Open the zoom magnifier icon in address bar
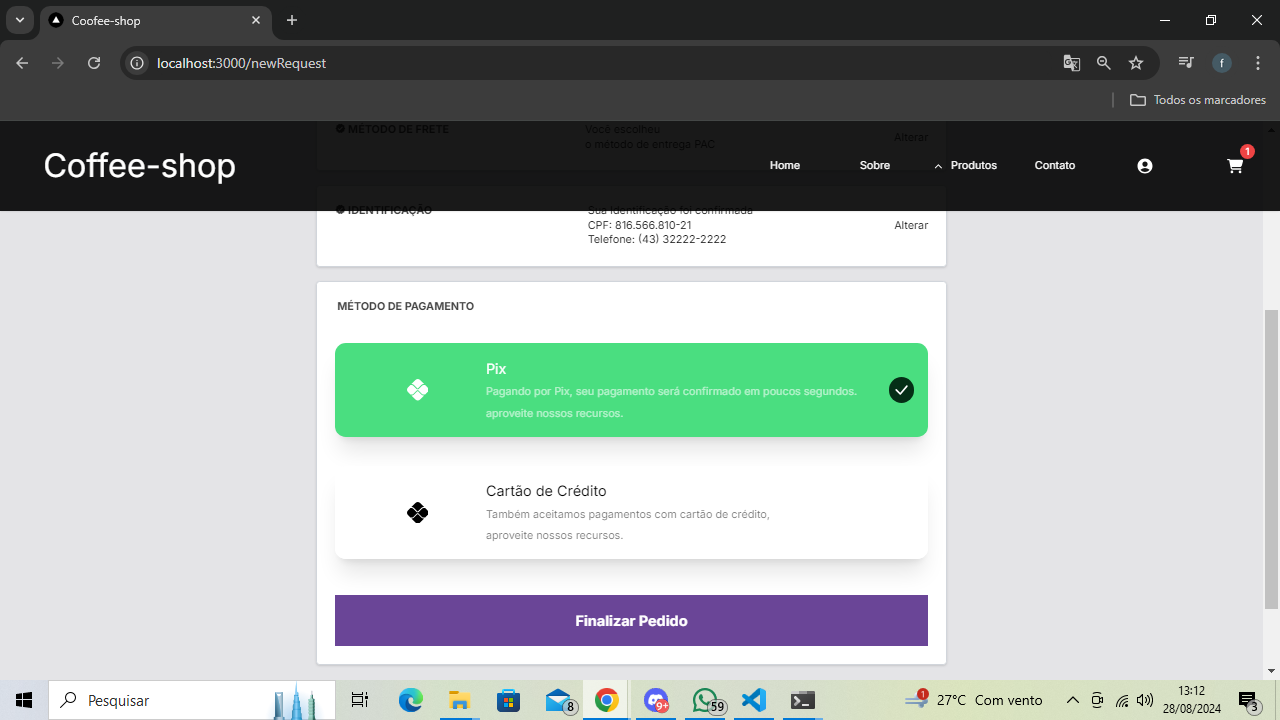 [1104, 63]
